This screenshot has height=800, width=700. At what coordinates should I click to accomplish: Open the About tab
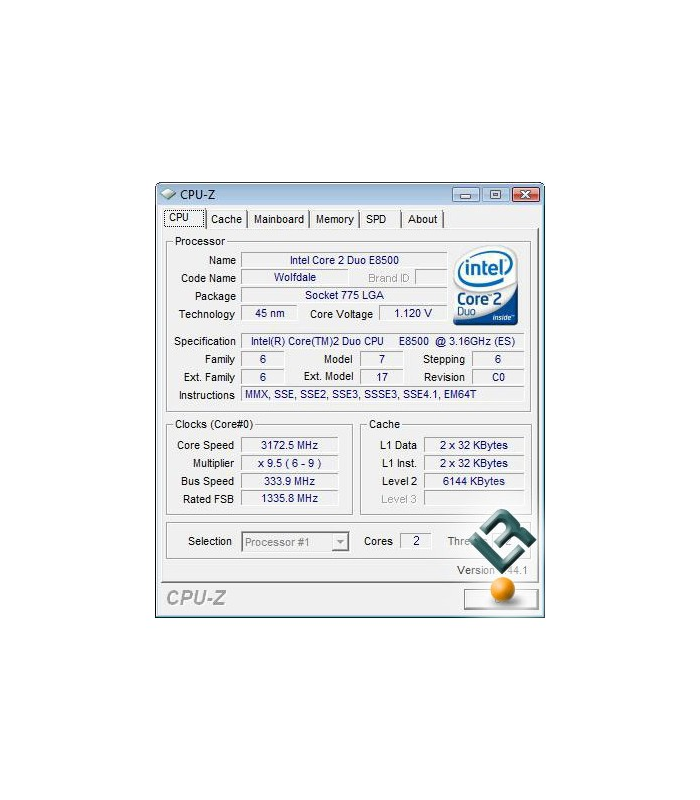point(422,219)
